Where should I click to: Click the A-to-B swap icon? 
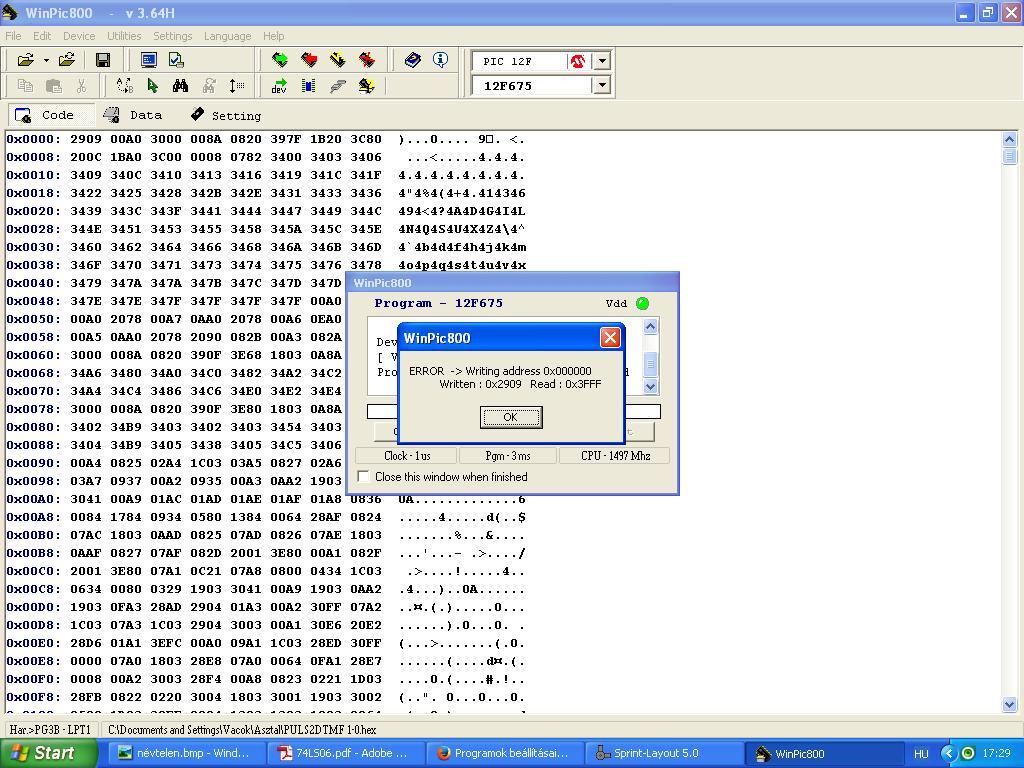coord(124,86)
